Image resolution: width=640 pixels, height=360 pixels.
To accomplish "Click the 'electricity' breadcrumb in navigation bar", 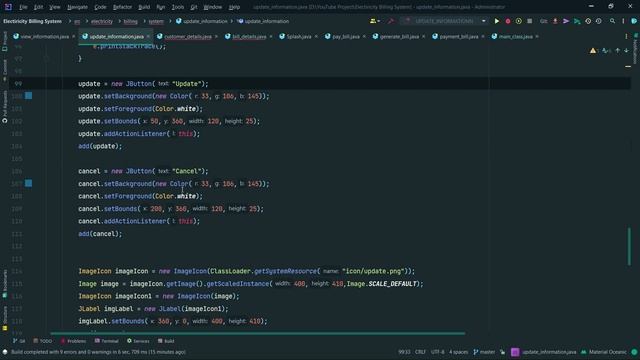I will pos(102,21).
